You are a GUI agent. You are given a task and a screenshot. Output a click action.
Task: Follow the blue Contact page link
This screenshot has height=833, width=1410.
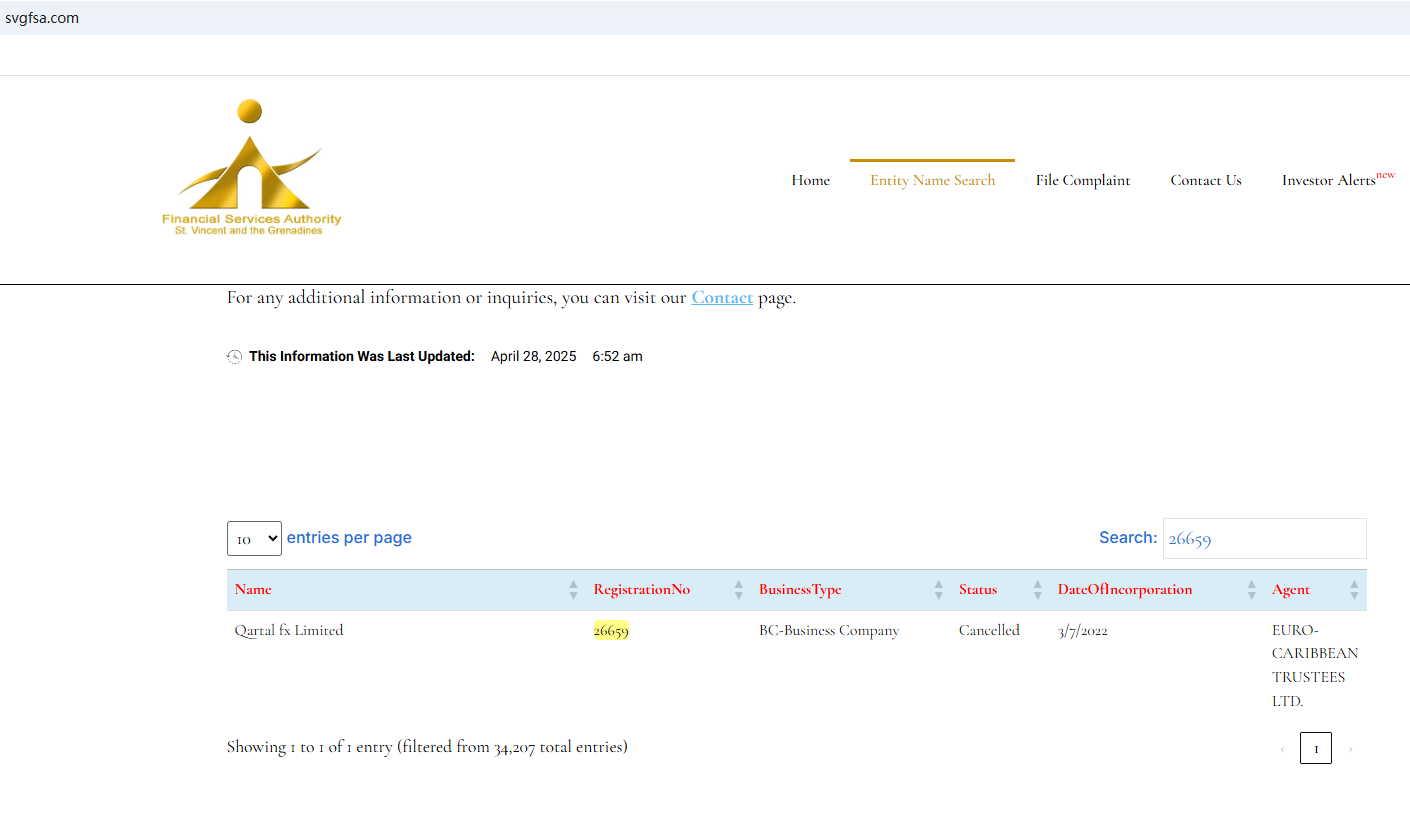tap(721, 298)
